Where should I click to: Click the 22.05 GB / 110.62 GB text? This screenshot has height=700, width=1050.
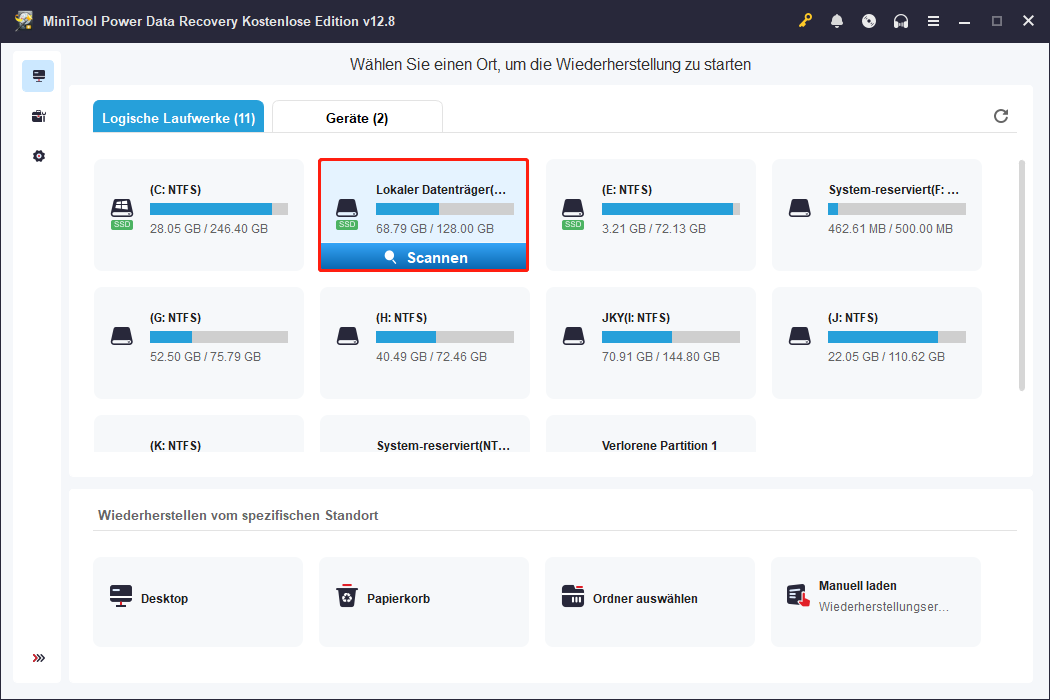tap(887, 357)
